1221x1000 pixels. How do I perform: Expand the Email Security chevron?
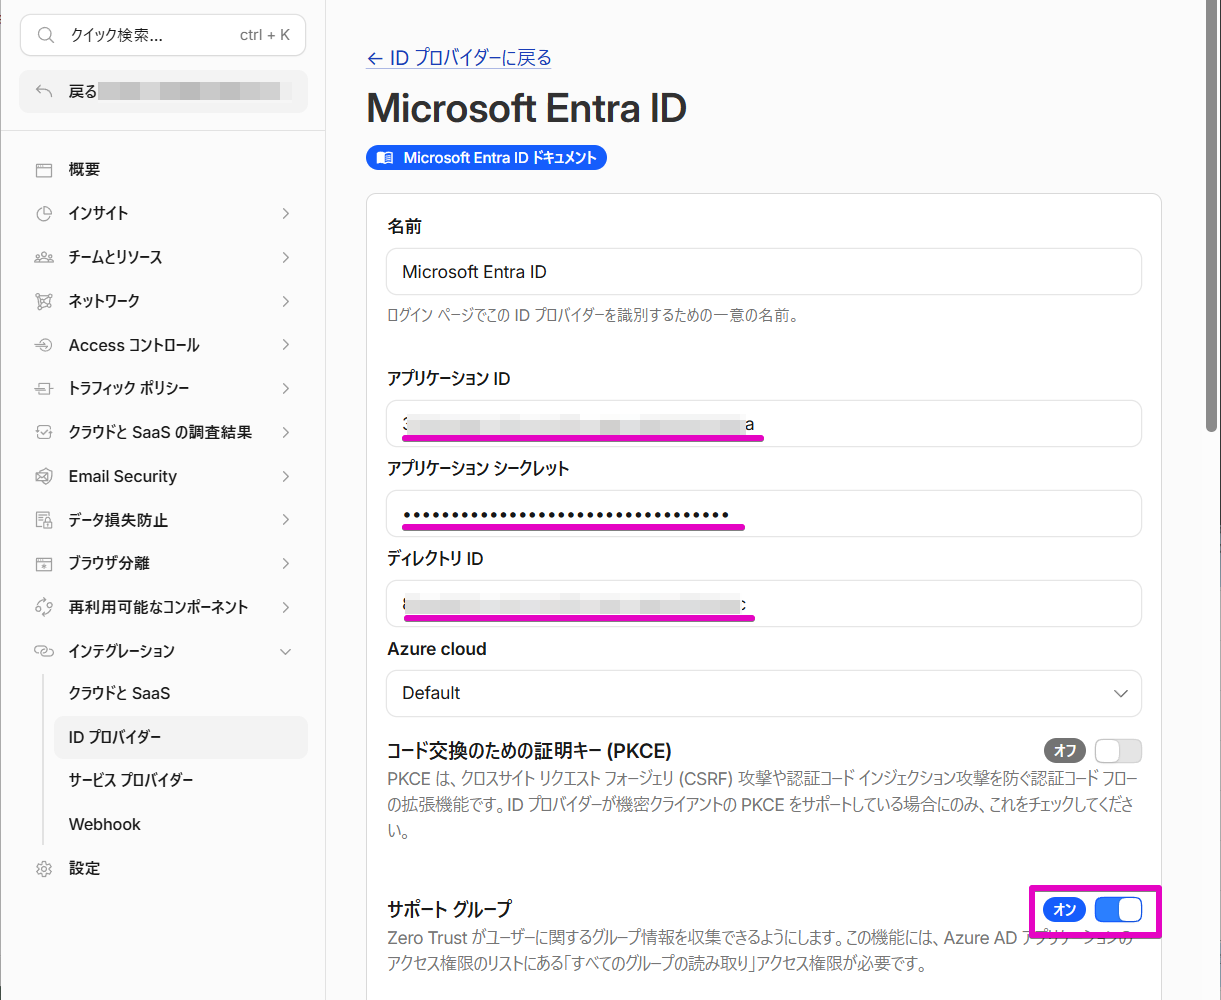pyautogui.click(x=286, y=476)
